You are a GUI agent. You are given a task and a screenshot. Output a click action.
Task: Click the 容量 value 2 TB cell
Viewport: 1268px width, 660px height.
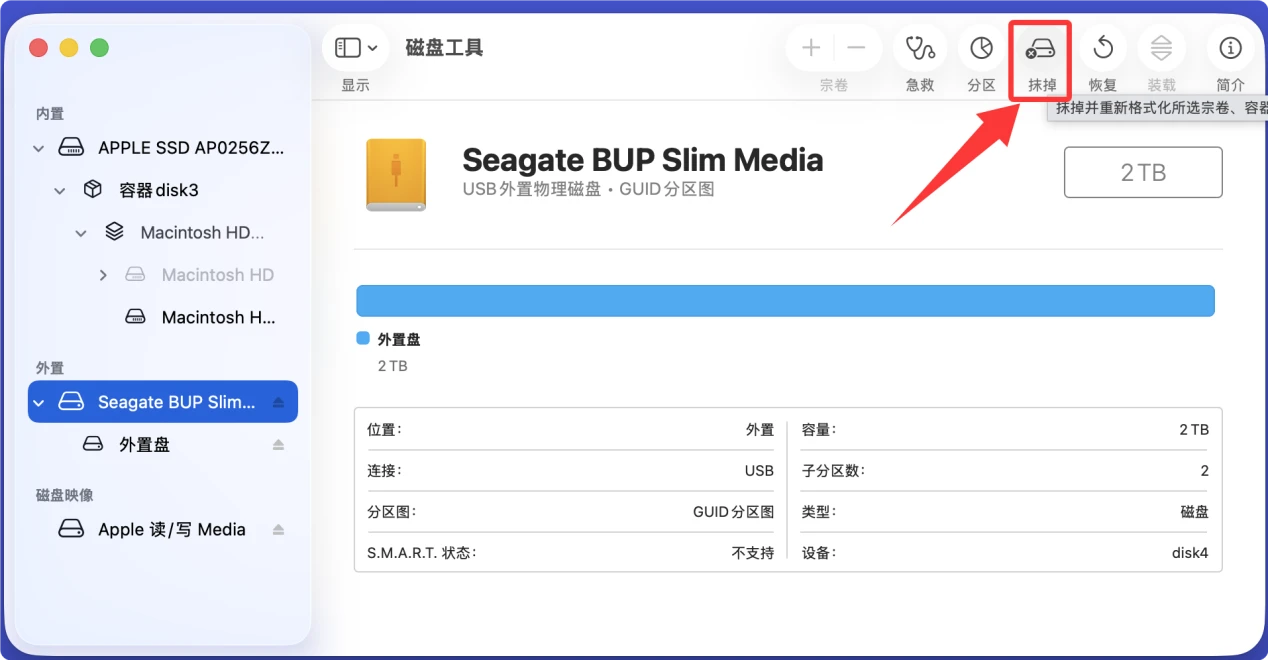tap(1194, 429)
